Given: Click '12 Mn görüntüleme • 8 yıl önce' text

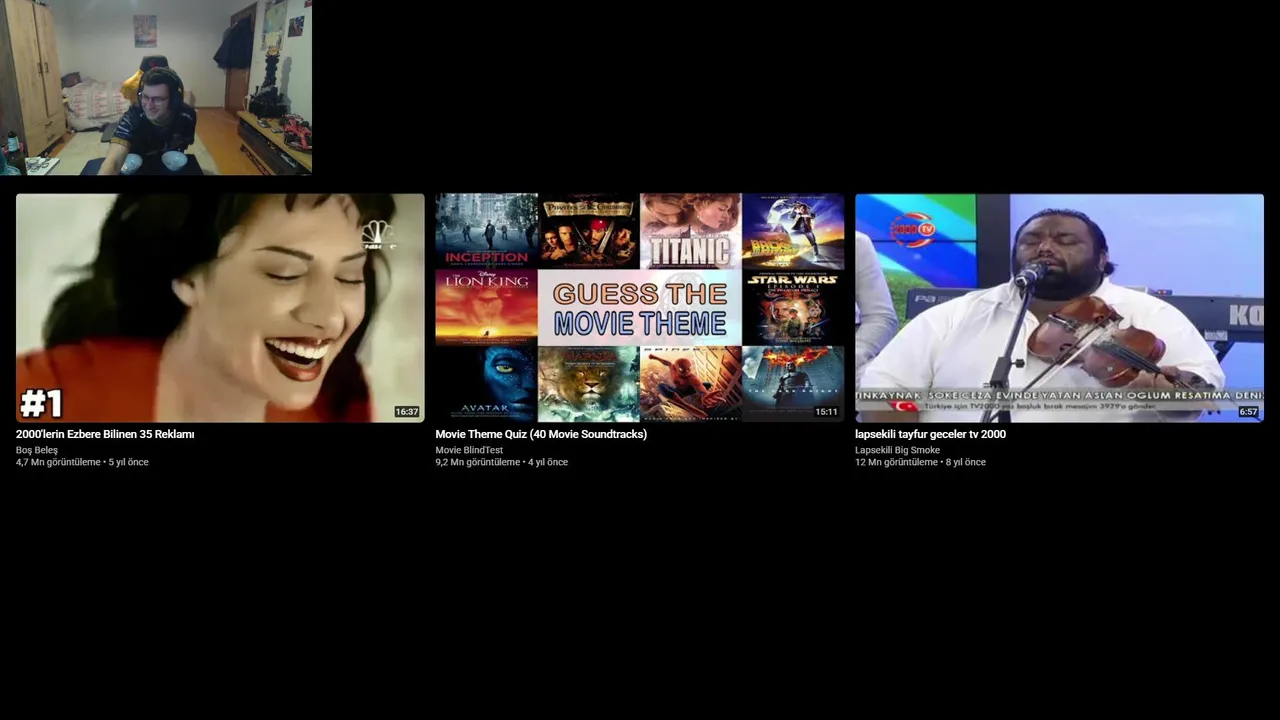Looking at the screenshot, I should (920, 462).
